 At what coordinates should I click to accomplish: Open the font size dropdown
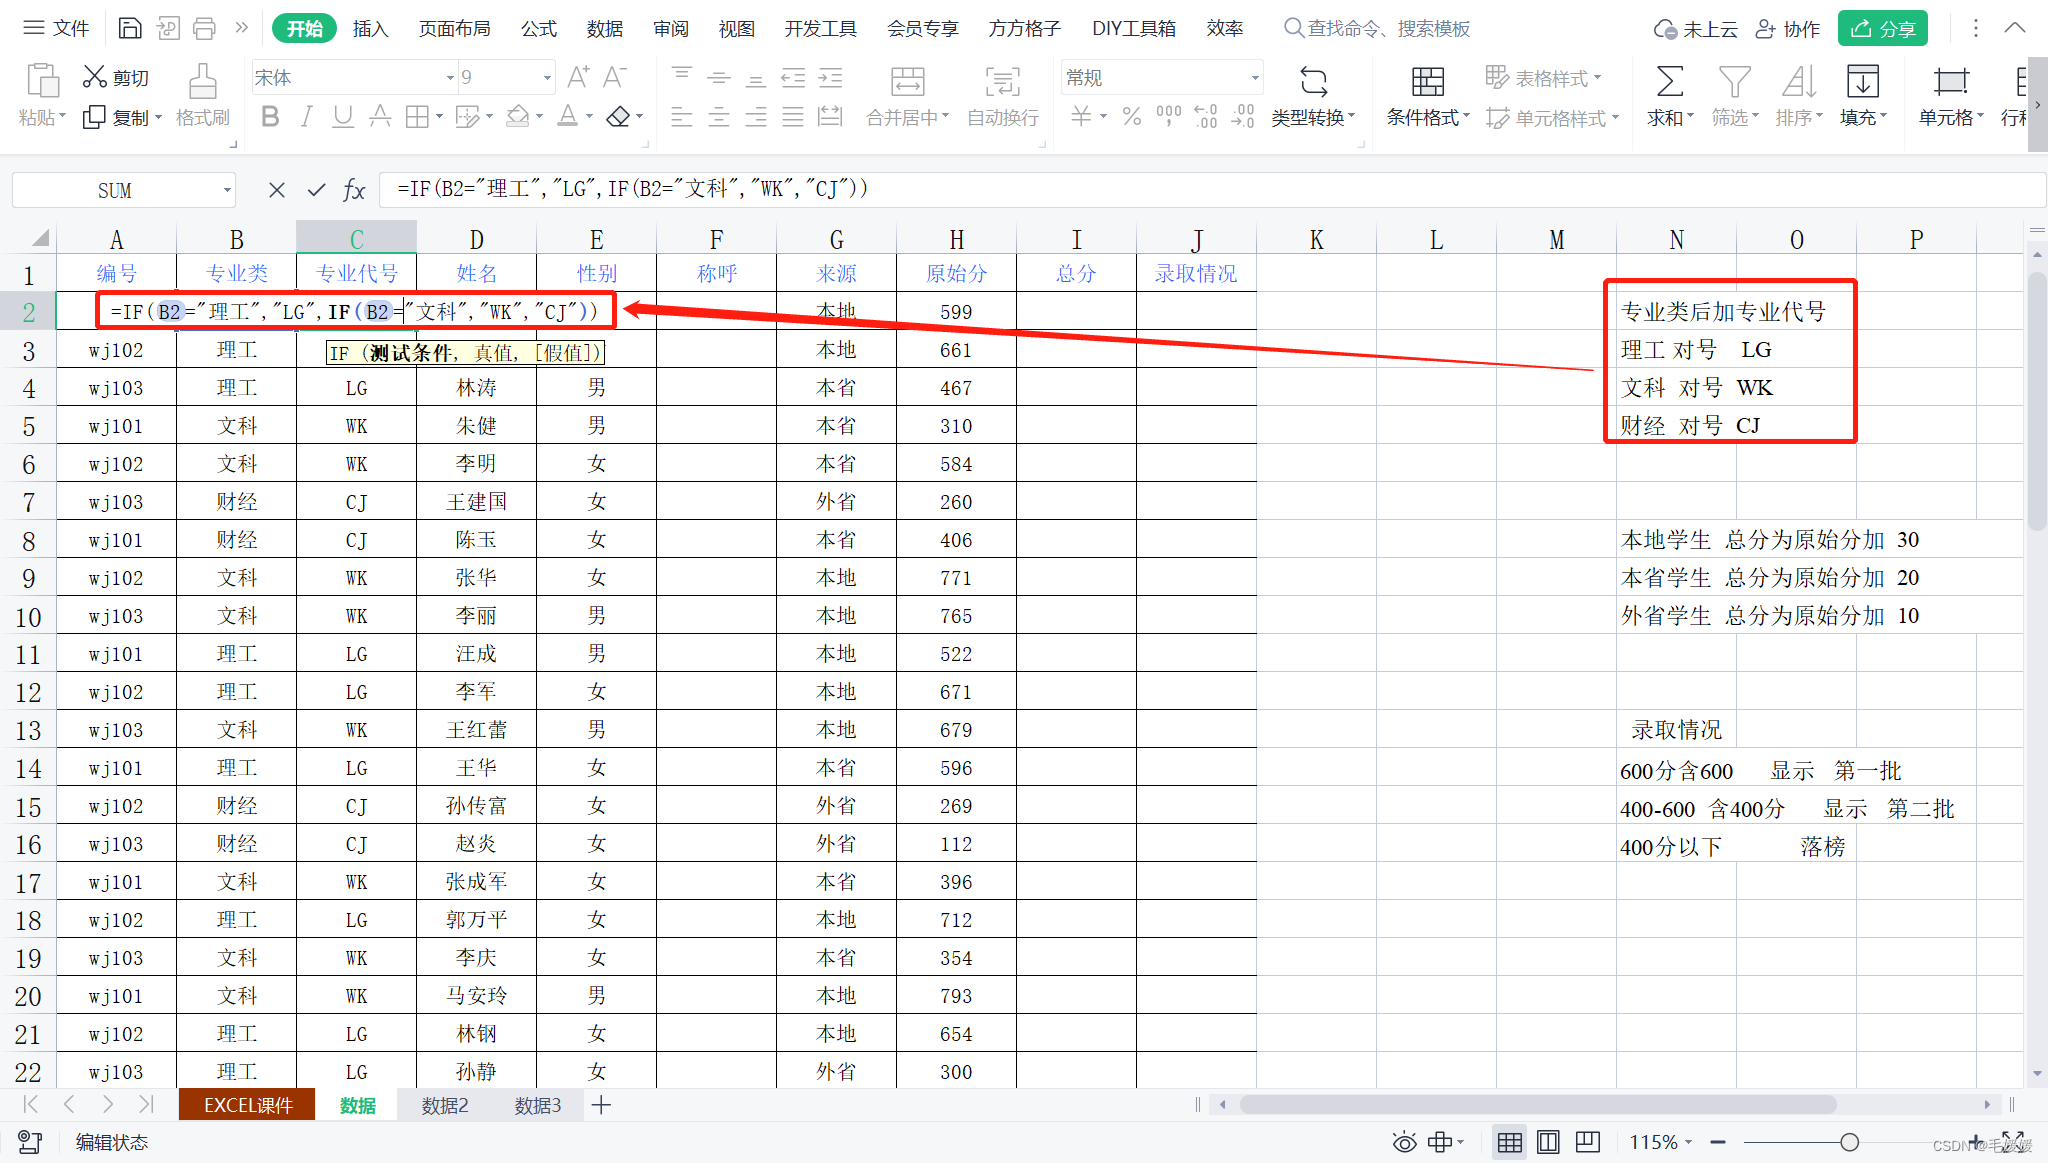click(547, 78)
